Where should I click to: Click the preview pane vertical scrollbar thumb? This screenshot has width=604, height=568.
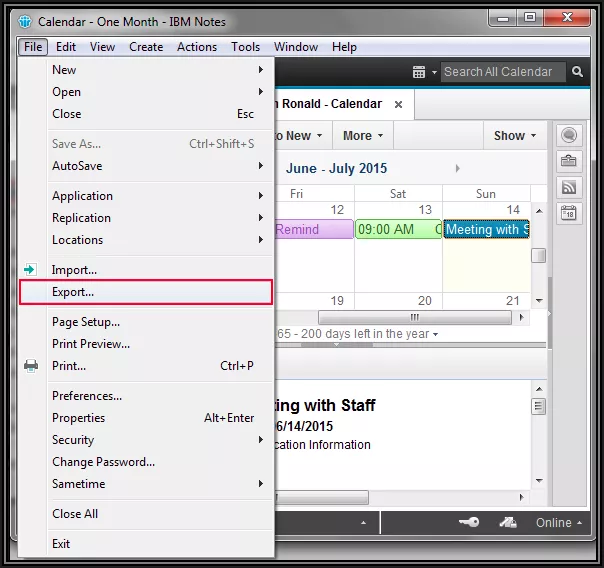pyautogui.click(x=539, y=406)
